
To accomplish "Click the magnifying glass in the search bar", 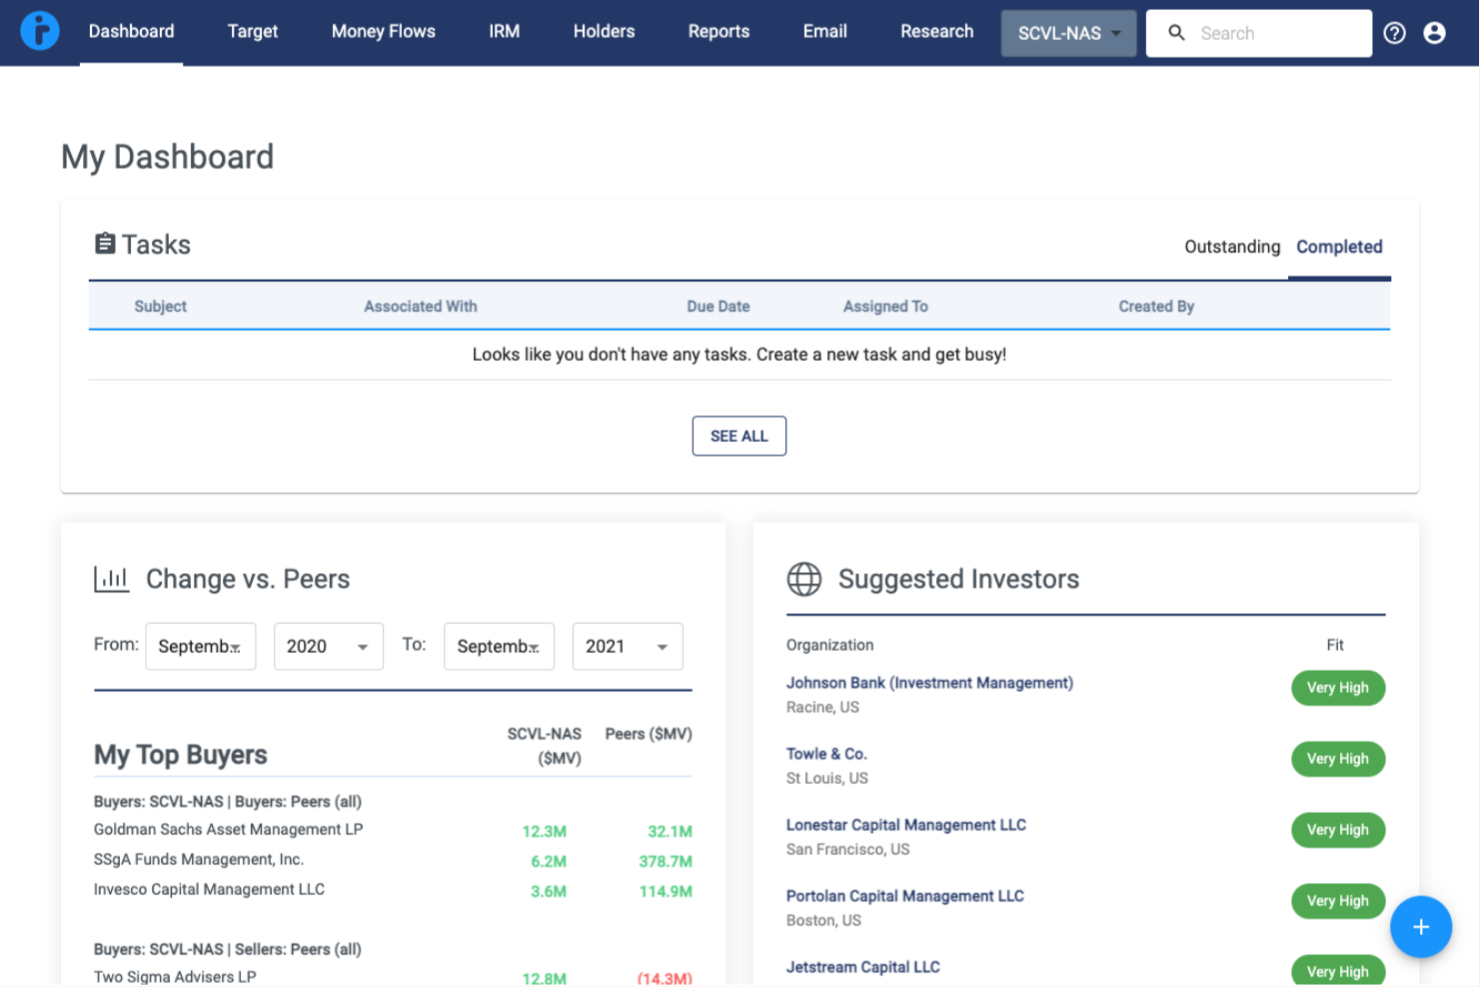I will click(1176, 32).
